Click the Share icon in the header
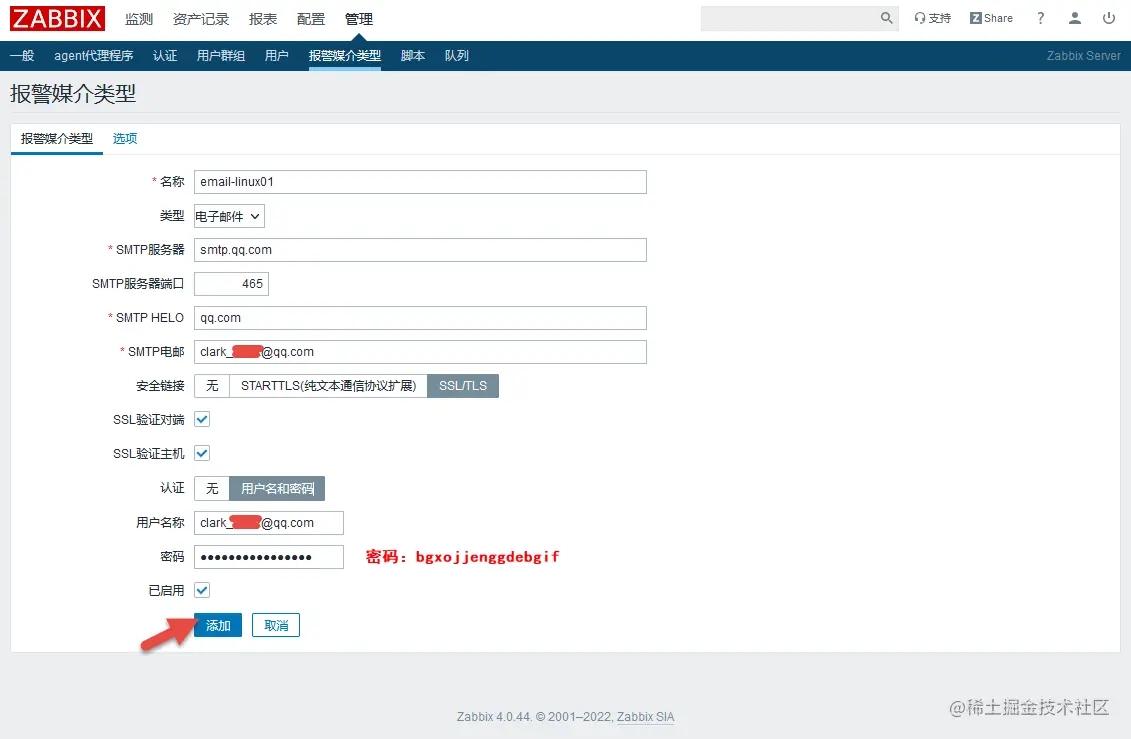The image size is (1131, 739). pos(989,17)
